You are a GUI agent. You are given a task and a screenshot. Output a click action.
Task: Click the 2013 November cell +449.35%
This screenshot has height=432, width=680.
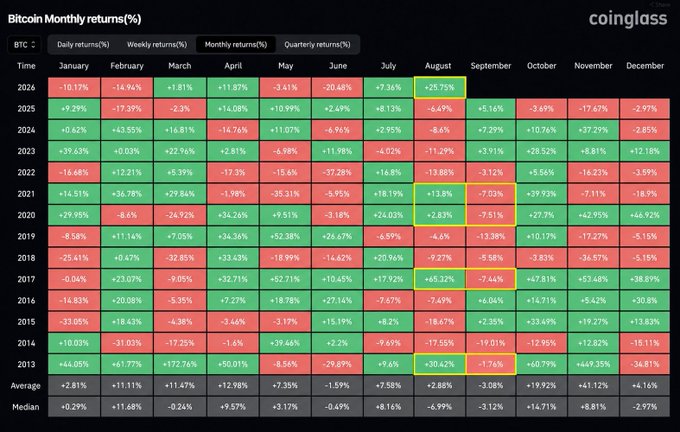[x=593, y=364]
